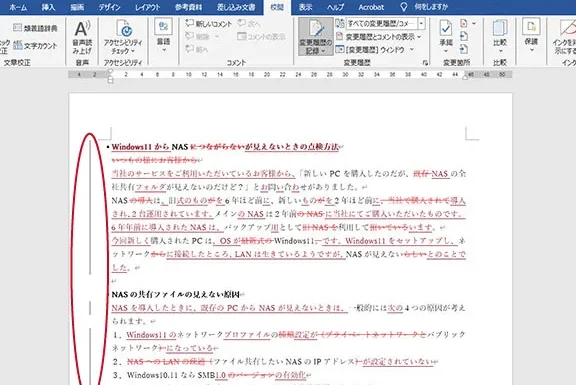The height and width of the screenshot is (385, 576).
Task: Click the next change icon
Action: tap(464, 49)
